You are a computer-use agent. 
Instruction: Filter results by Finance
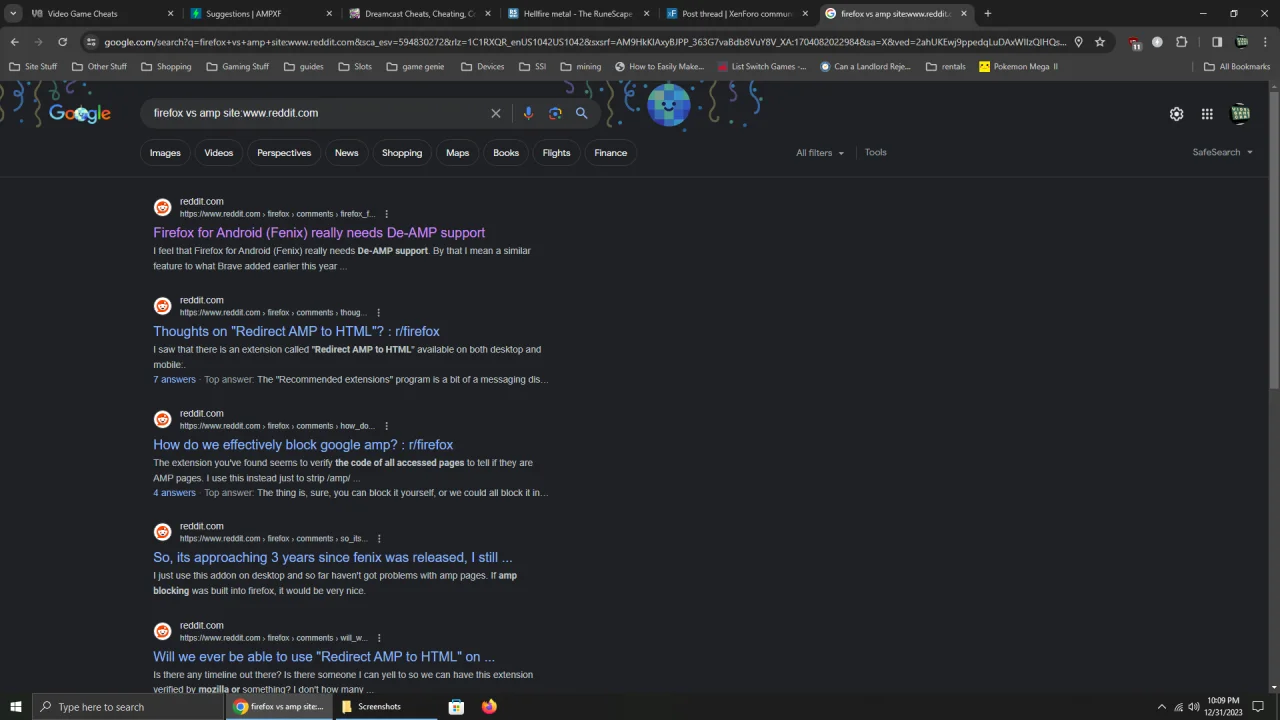point(610,153)
